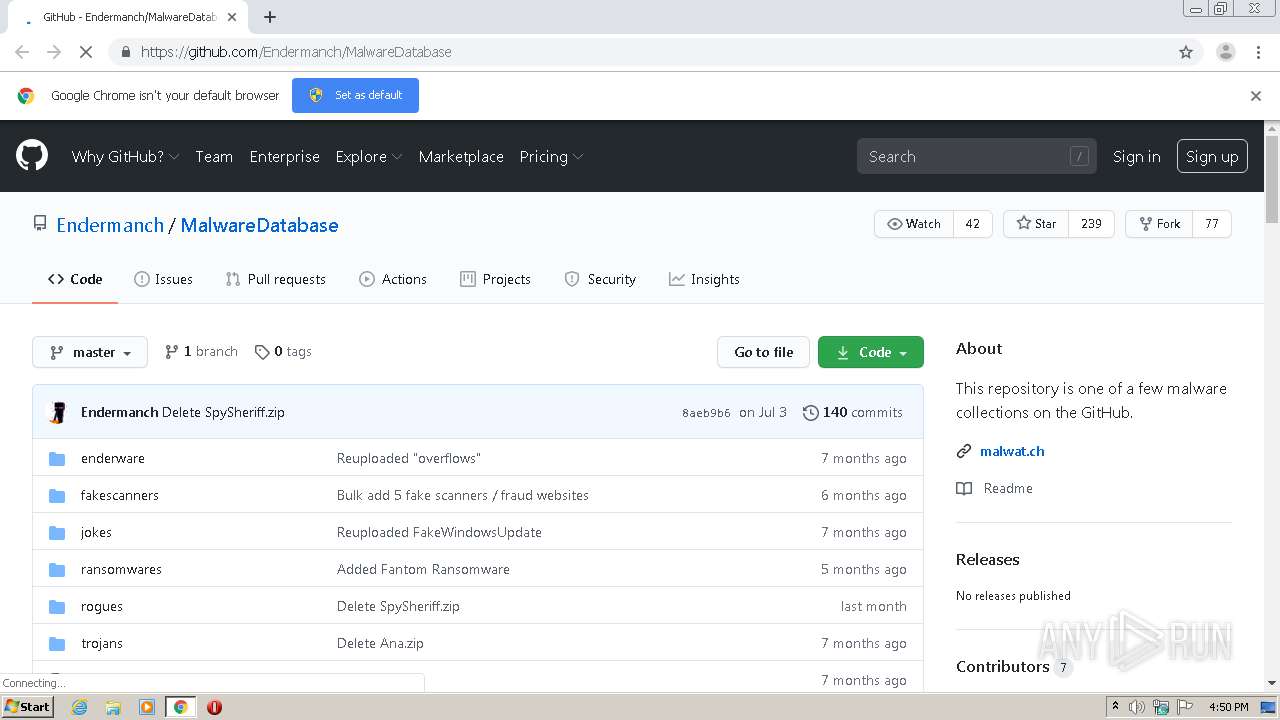1280x720 pixels.
Task: Open a new tab with plus icon
Action: (270, 17)
